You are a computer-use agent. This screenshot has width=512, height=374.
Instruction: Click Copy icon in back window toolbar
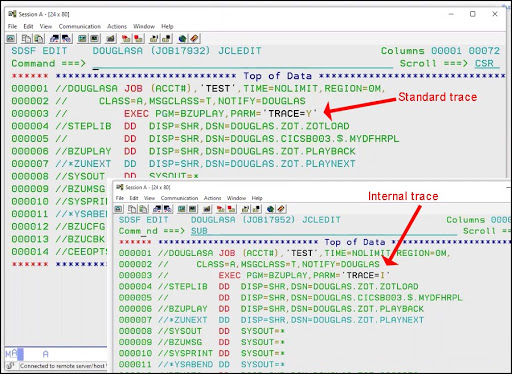(26, 39)
